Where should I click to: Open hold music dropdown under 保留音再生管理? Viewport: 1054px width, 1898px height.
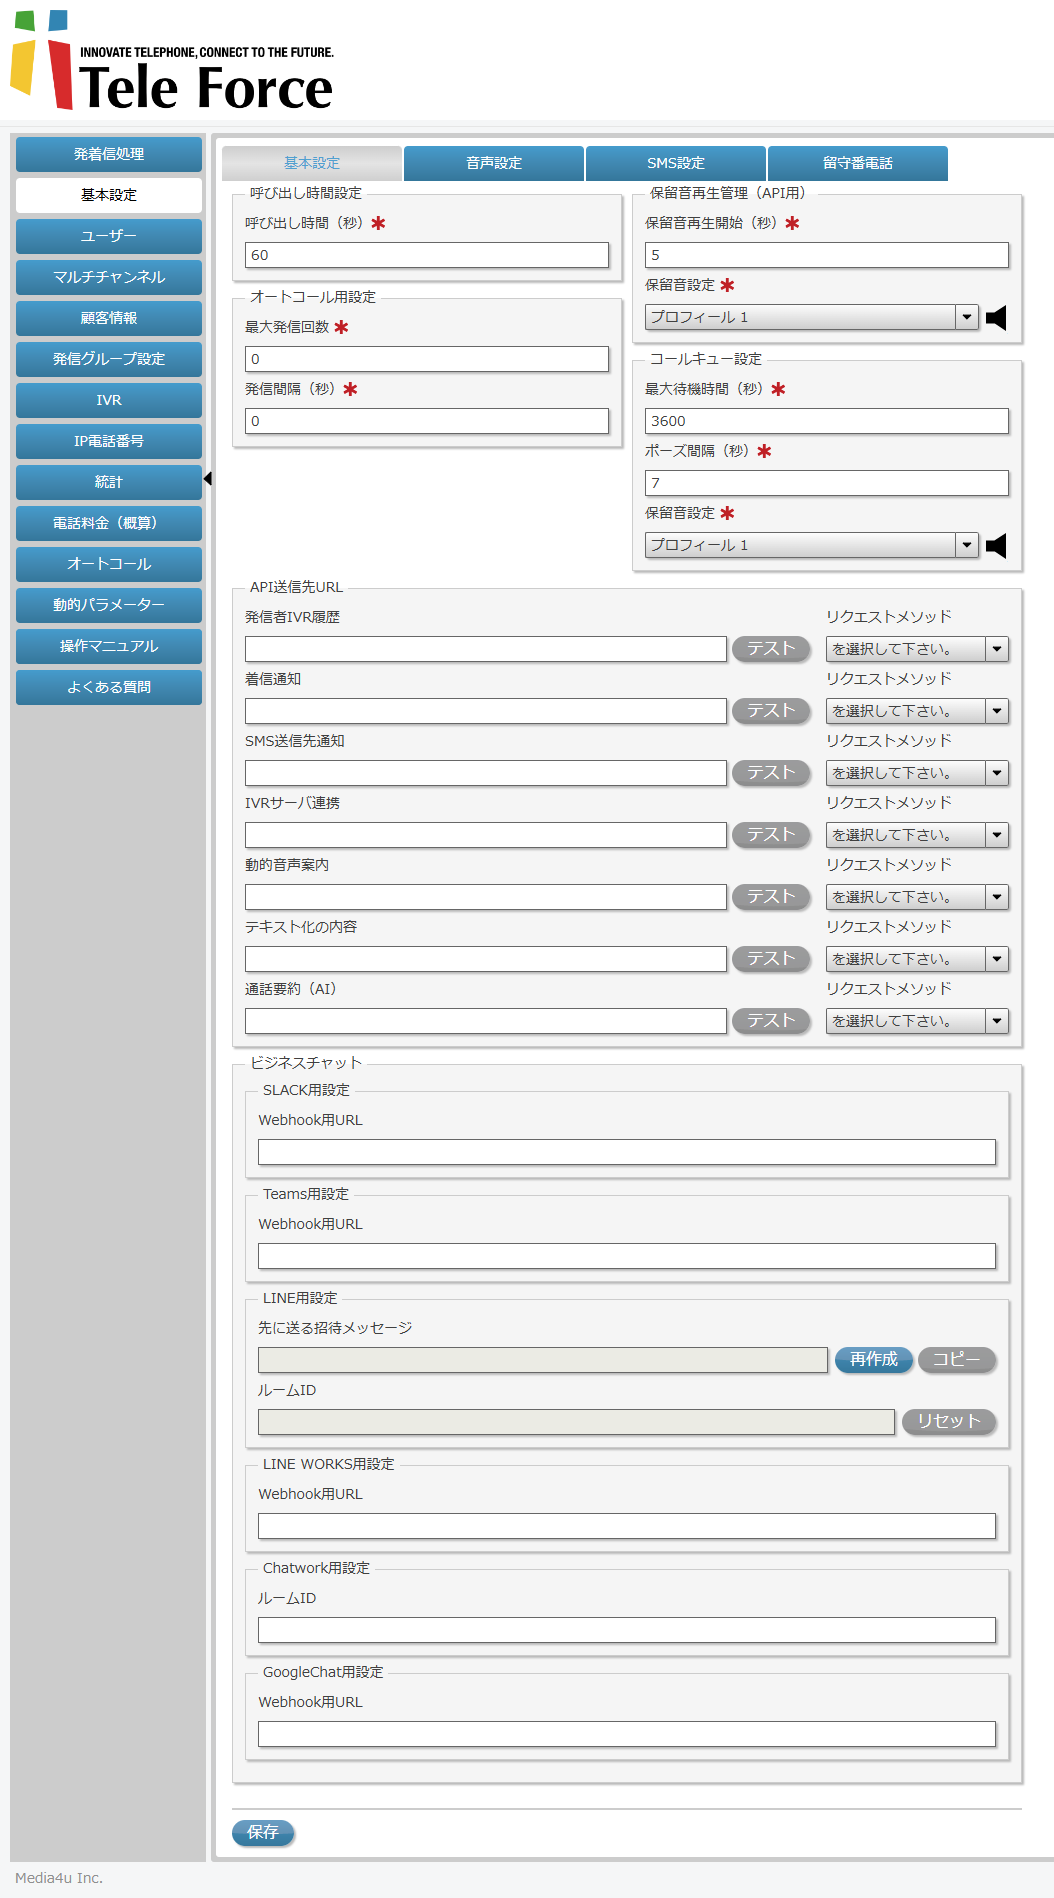[x=811, y=318]
